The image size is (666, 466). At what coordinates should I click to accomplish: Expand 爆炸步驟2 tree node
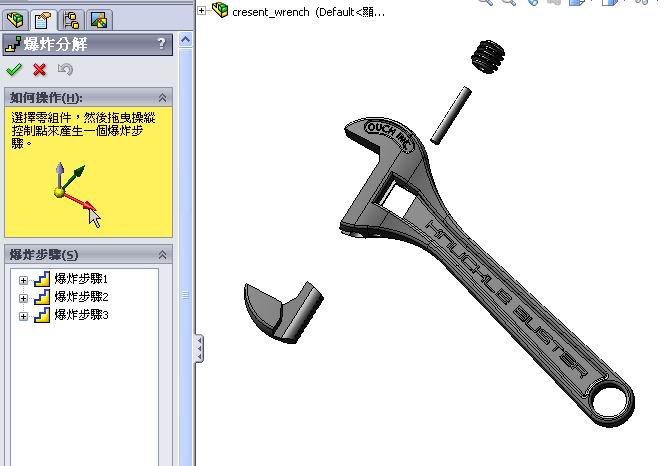23,298
